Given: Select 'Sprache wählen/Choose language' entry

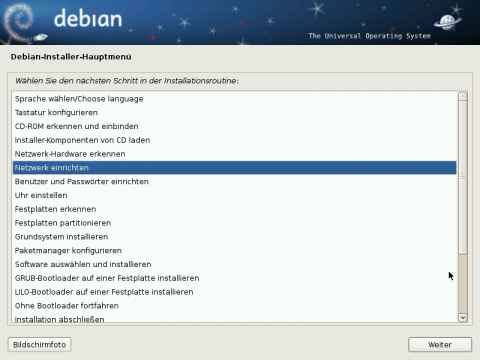Looking at the screenshot, I should coord(234,99).
